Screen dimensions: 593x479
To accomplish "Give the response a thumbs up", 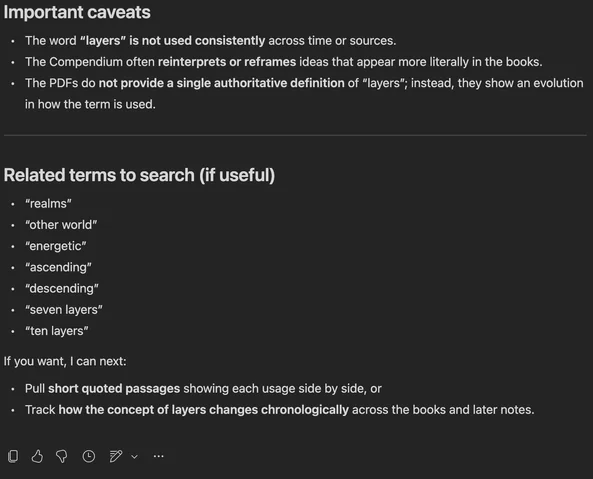I will [37, 456].
